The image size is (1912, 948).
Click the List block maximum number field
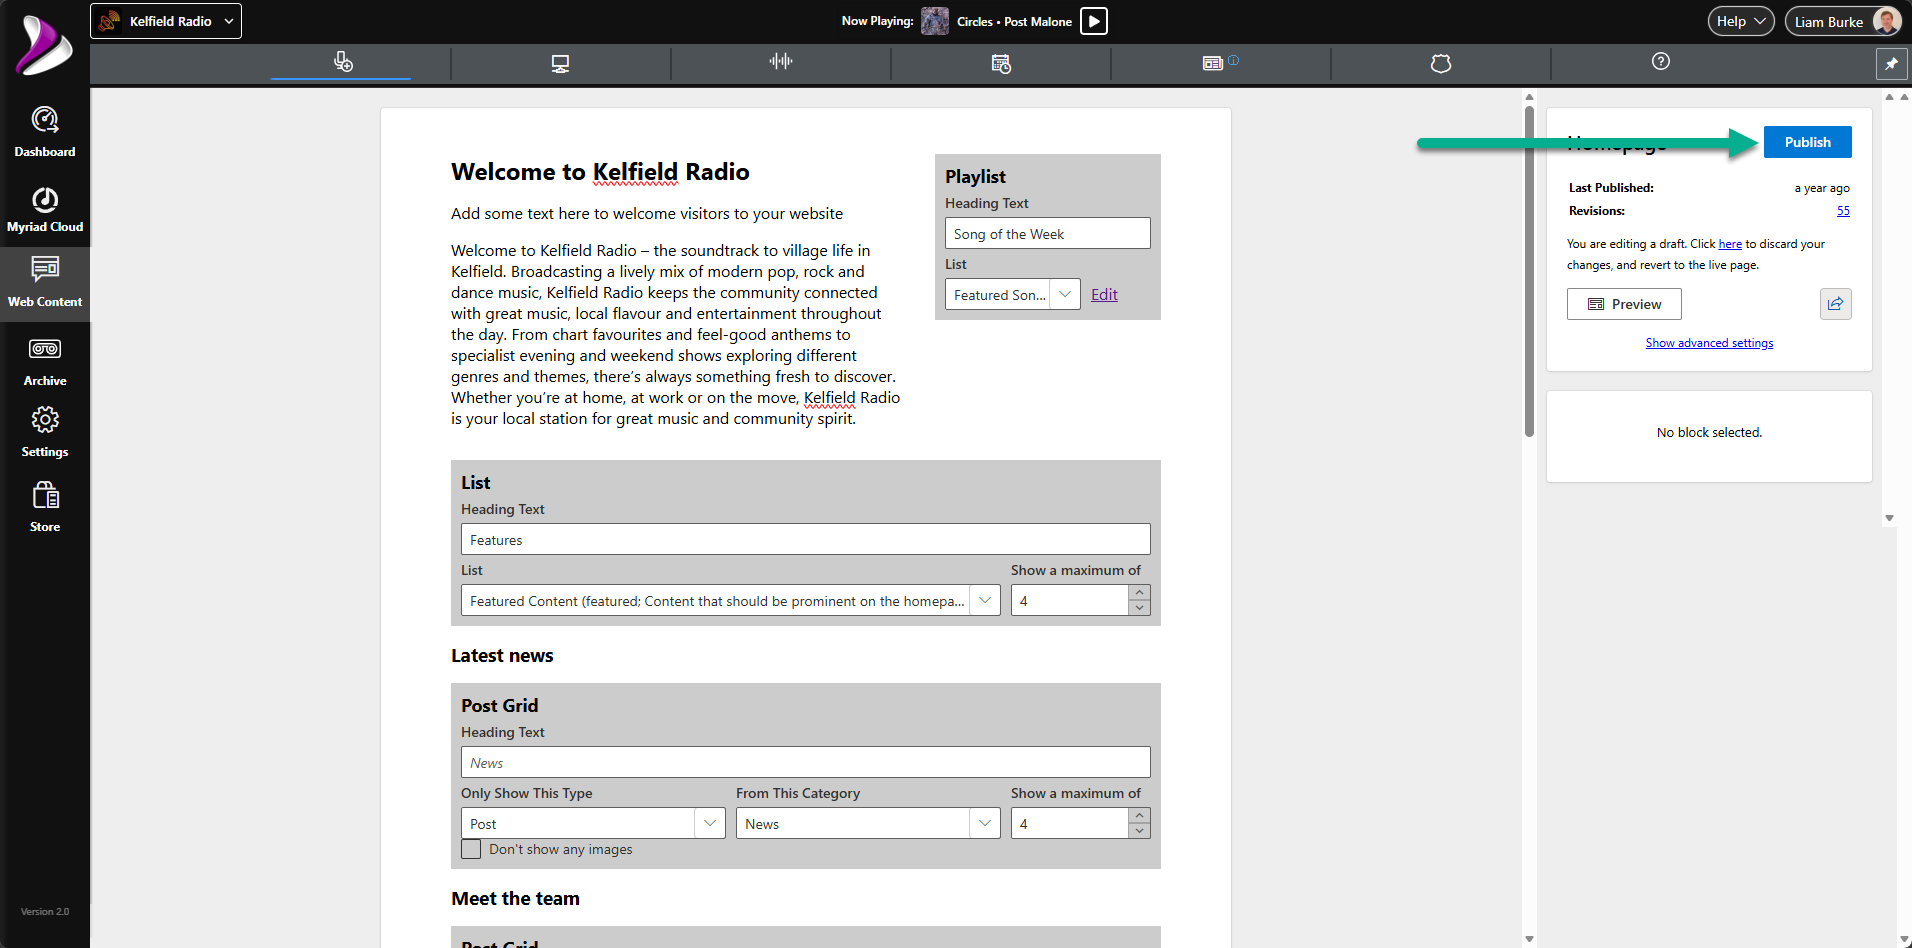coord(1069,600)
